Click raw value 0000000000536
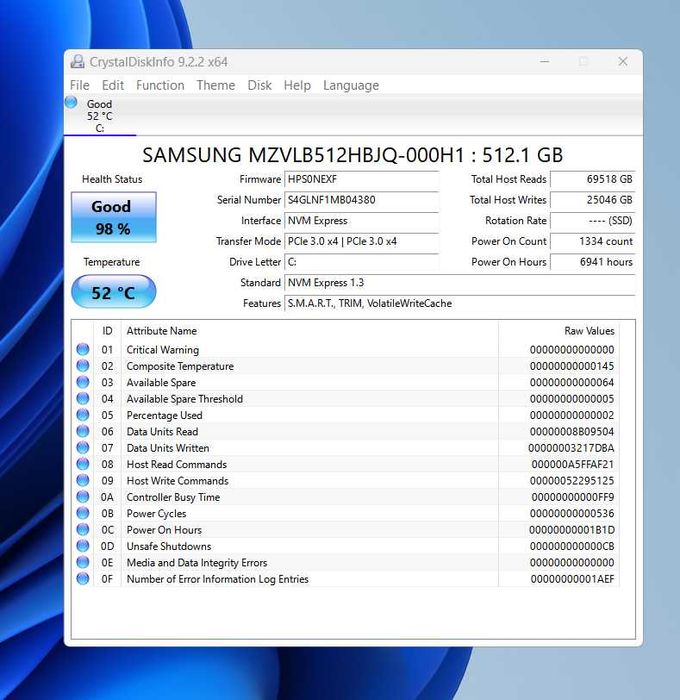 (x=572, y=513)
